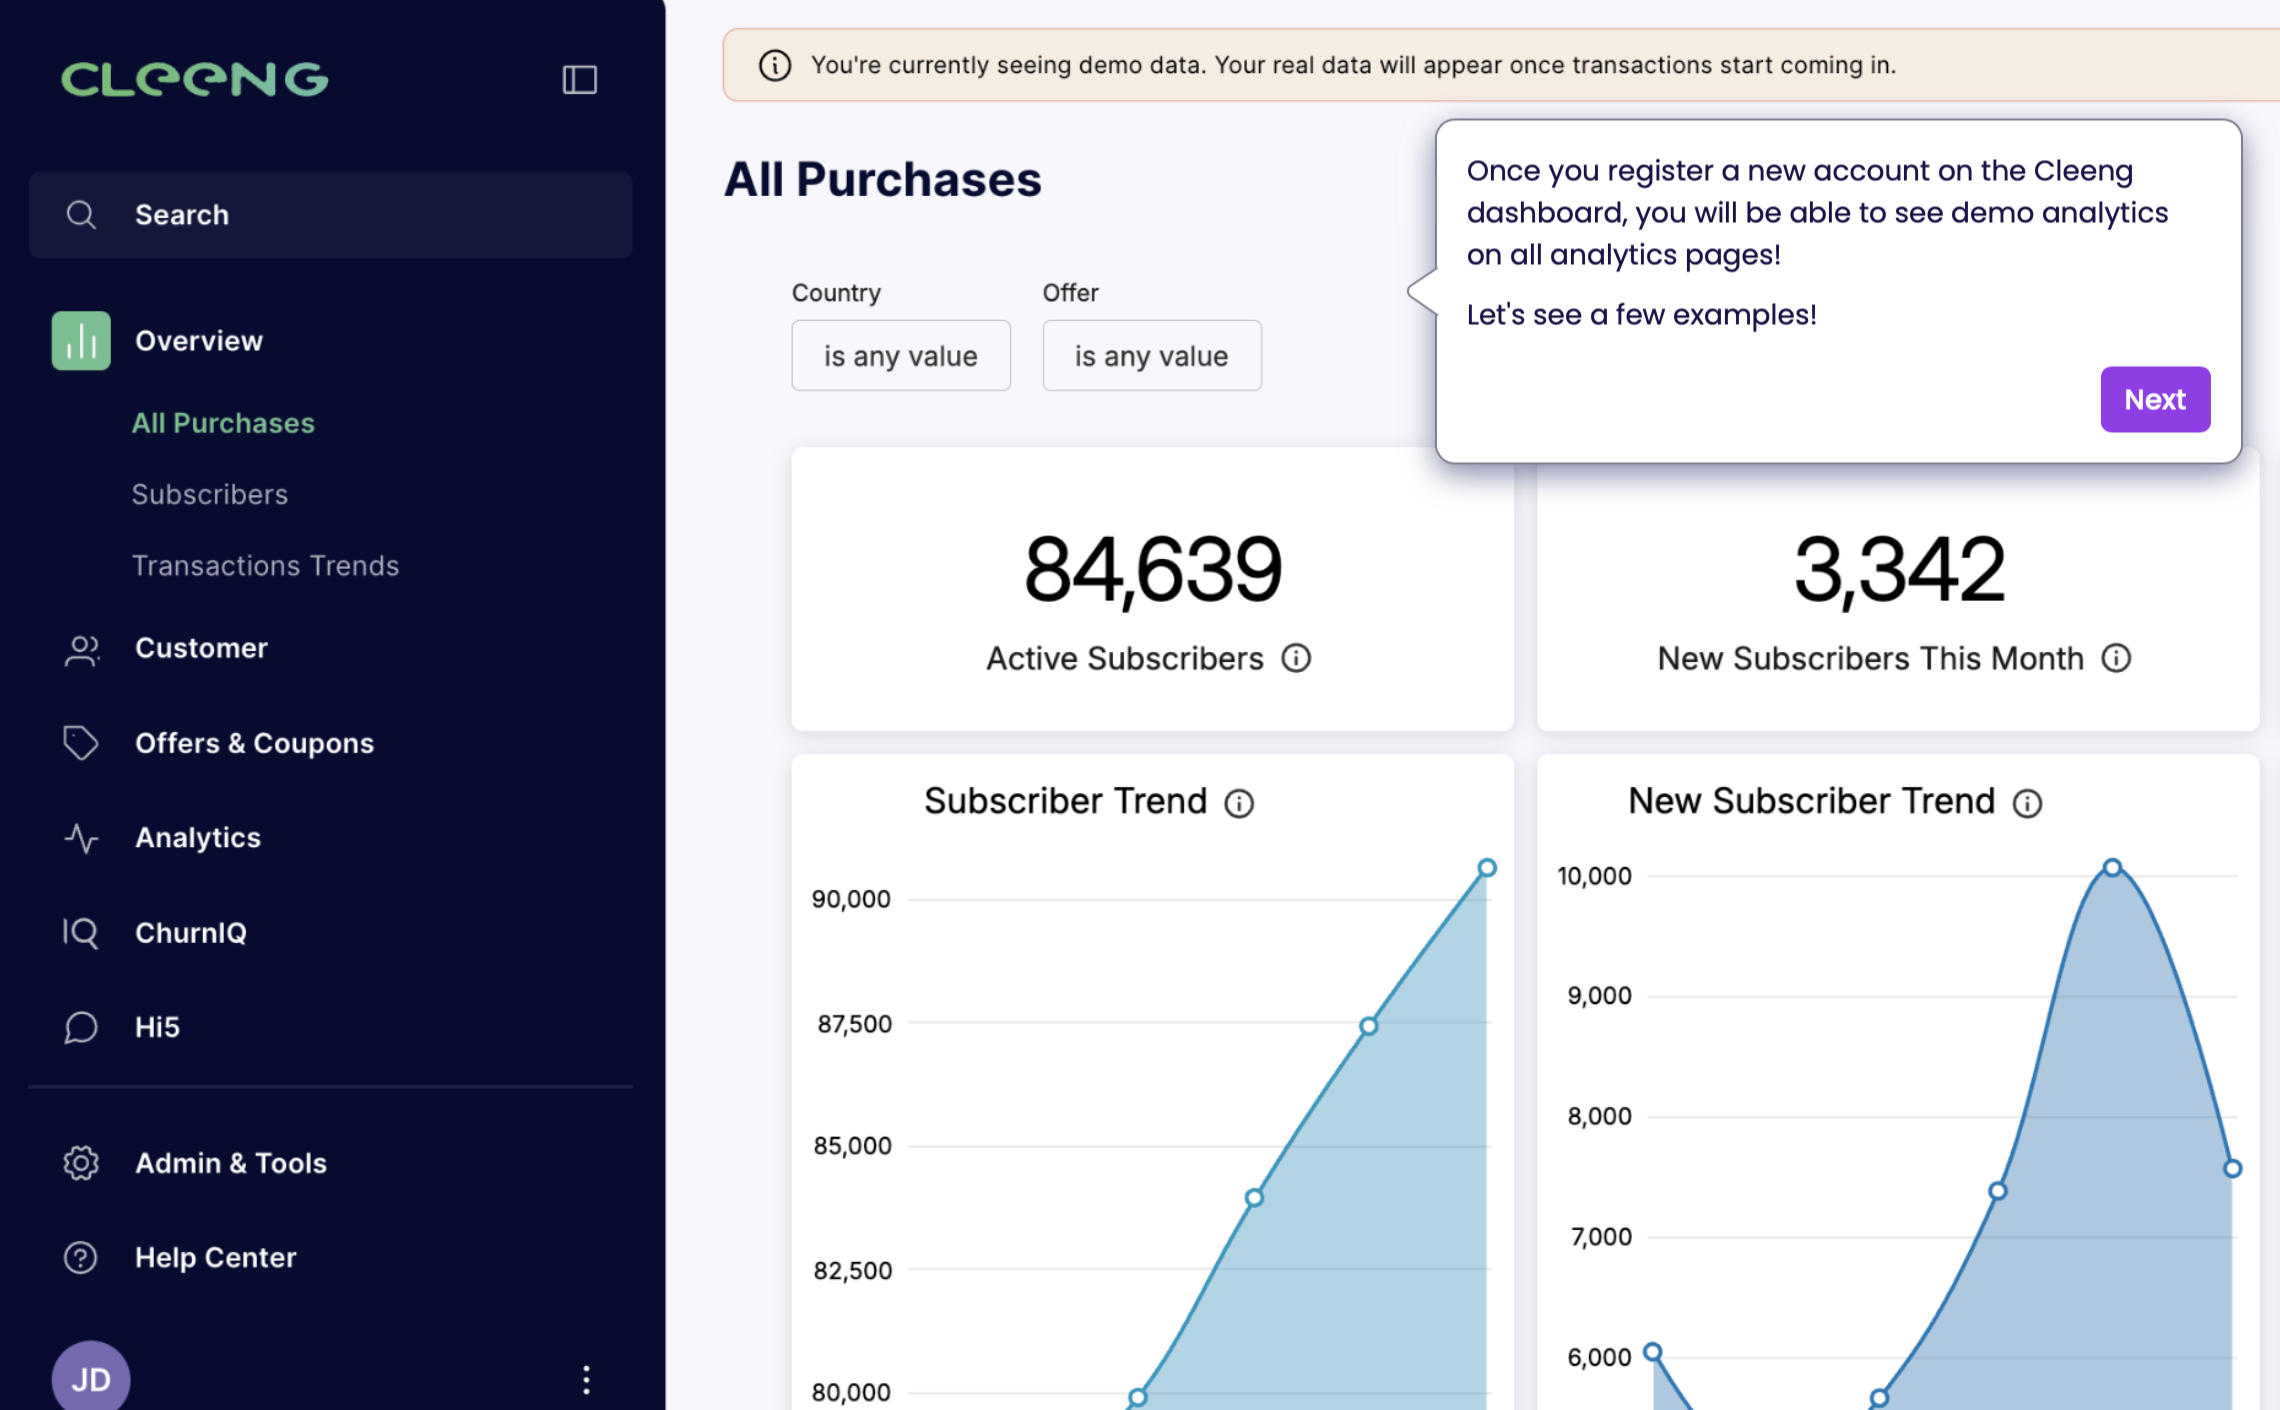Focus the Search field
Viewport: 2280px width, 1410px height.
pos(330,215)
